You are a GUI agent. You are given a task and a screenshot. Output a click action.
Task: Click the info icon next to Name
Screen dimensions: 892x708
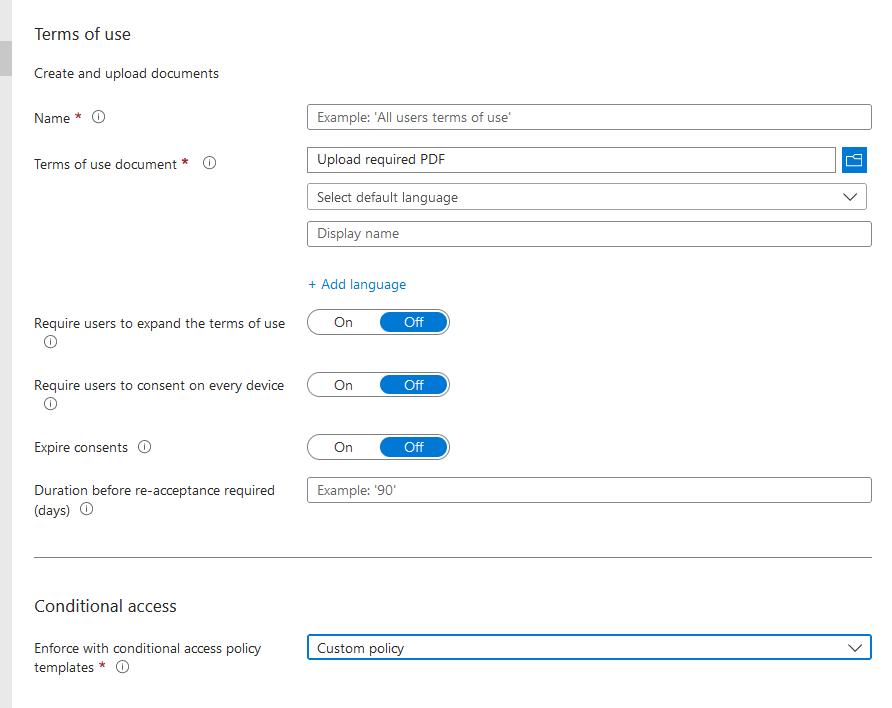tap(98, 117)
